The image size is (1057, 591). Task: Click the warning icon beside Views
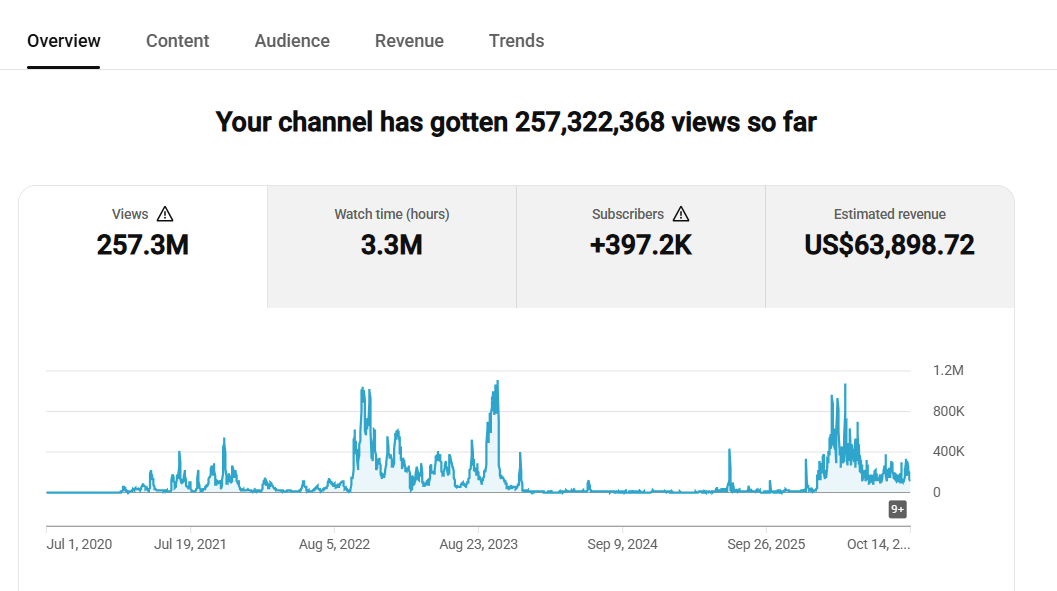165,214
